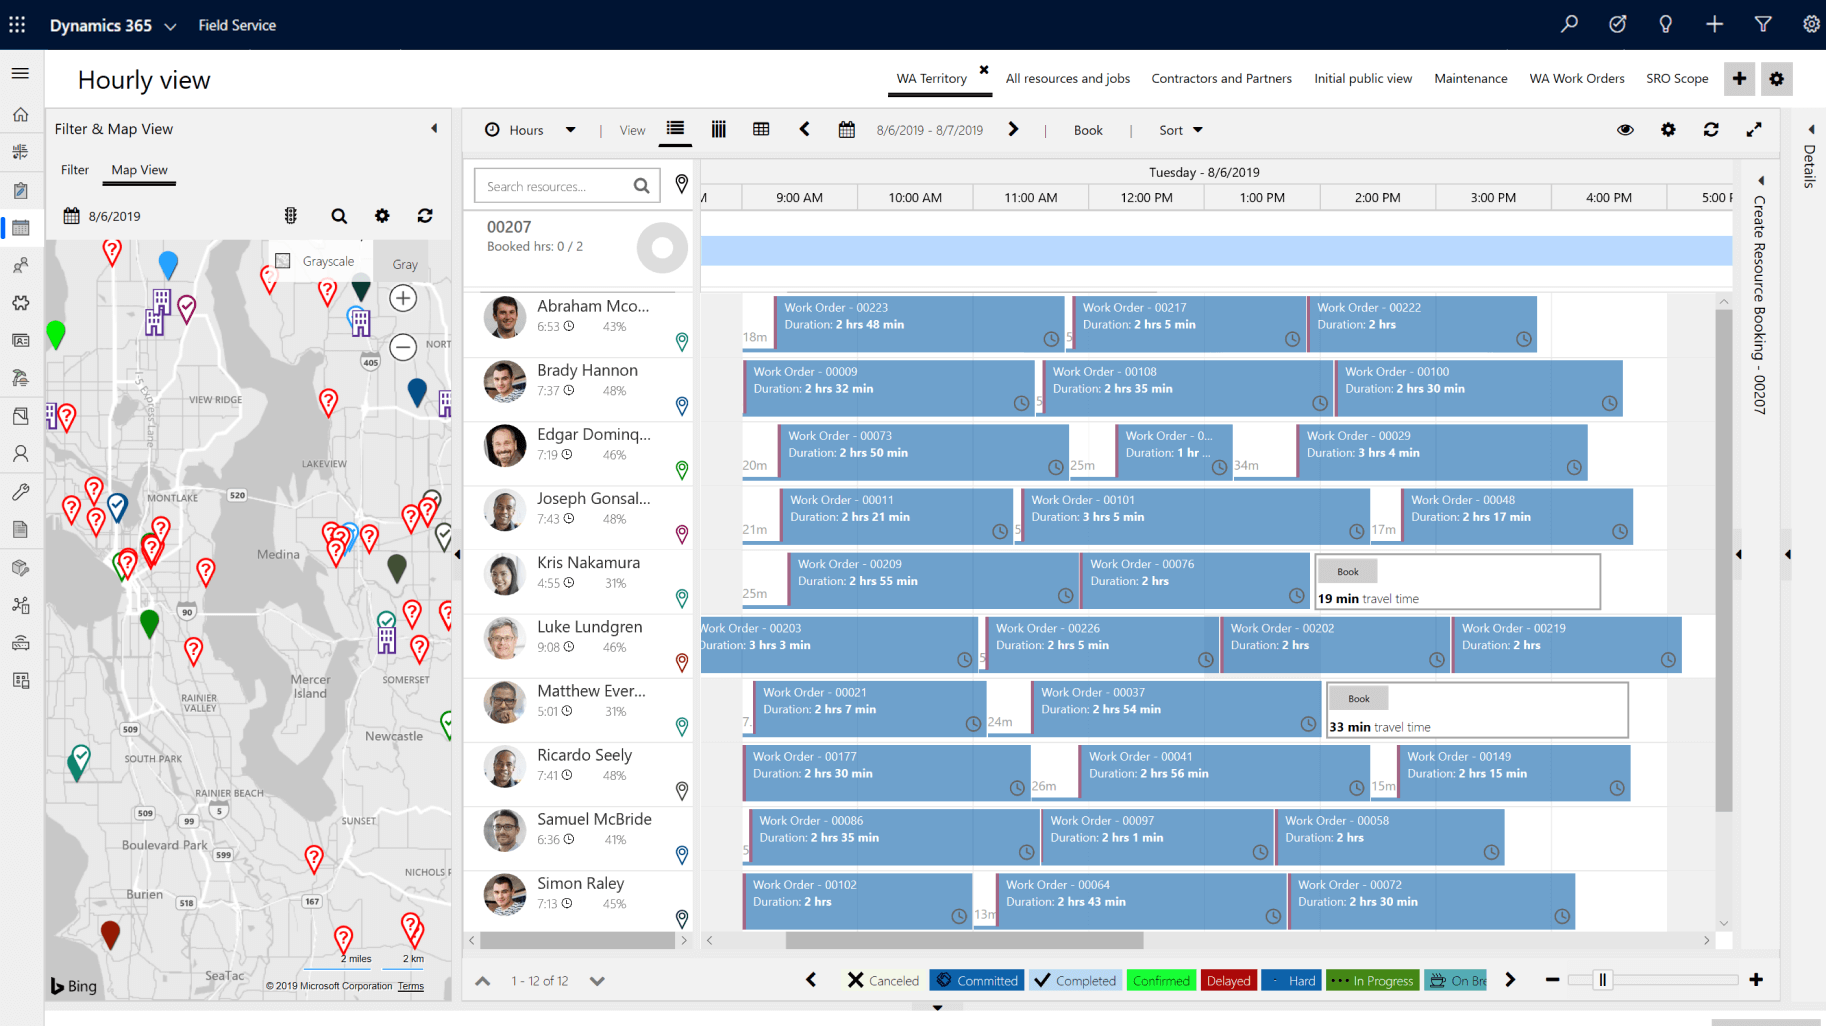Image resolution: width=1826 pixels, height=1026 pixels.
Task: Toggle the Completed status filter
Action: (x=1075, y=980)
